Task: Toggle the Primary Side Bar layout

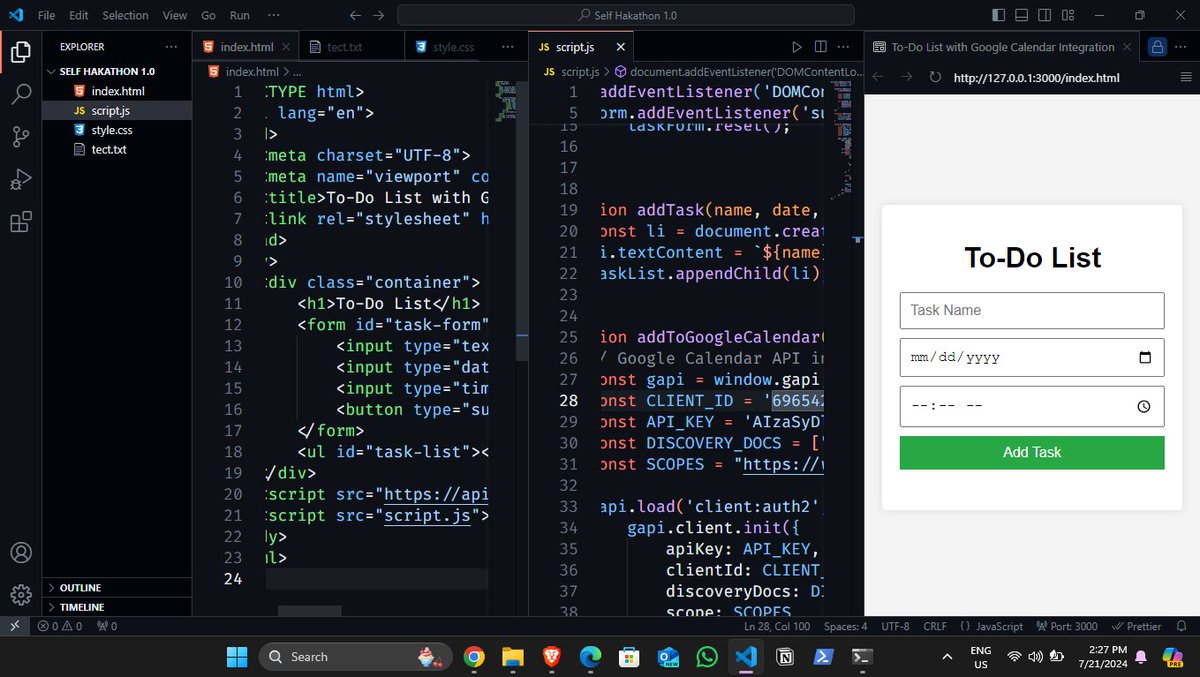Action: (999, 15)
